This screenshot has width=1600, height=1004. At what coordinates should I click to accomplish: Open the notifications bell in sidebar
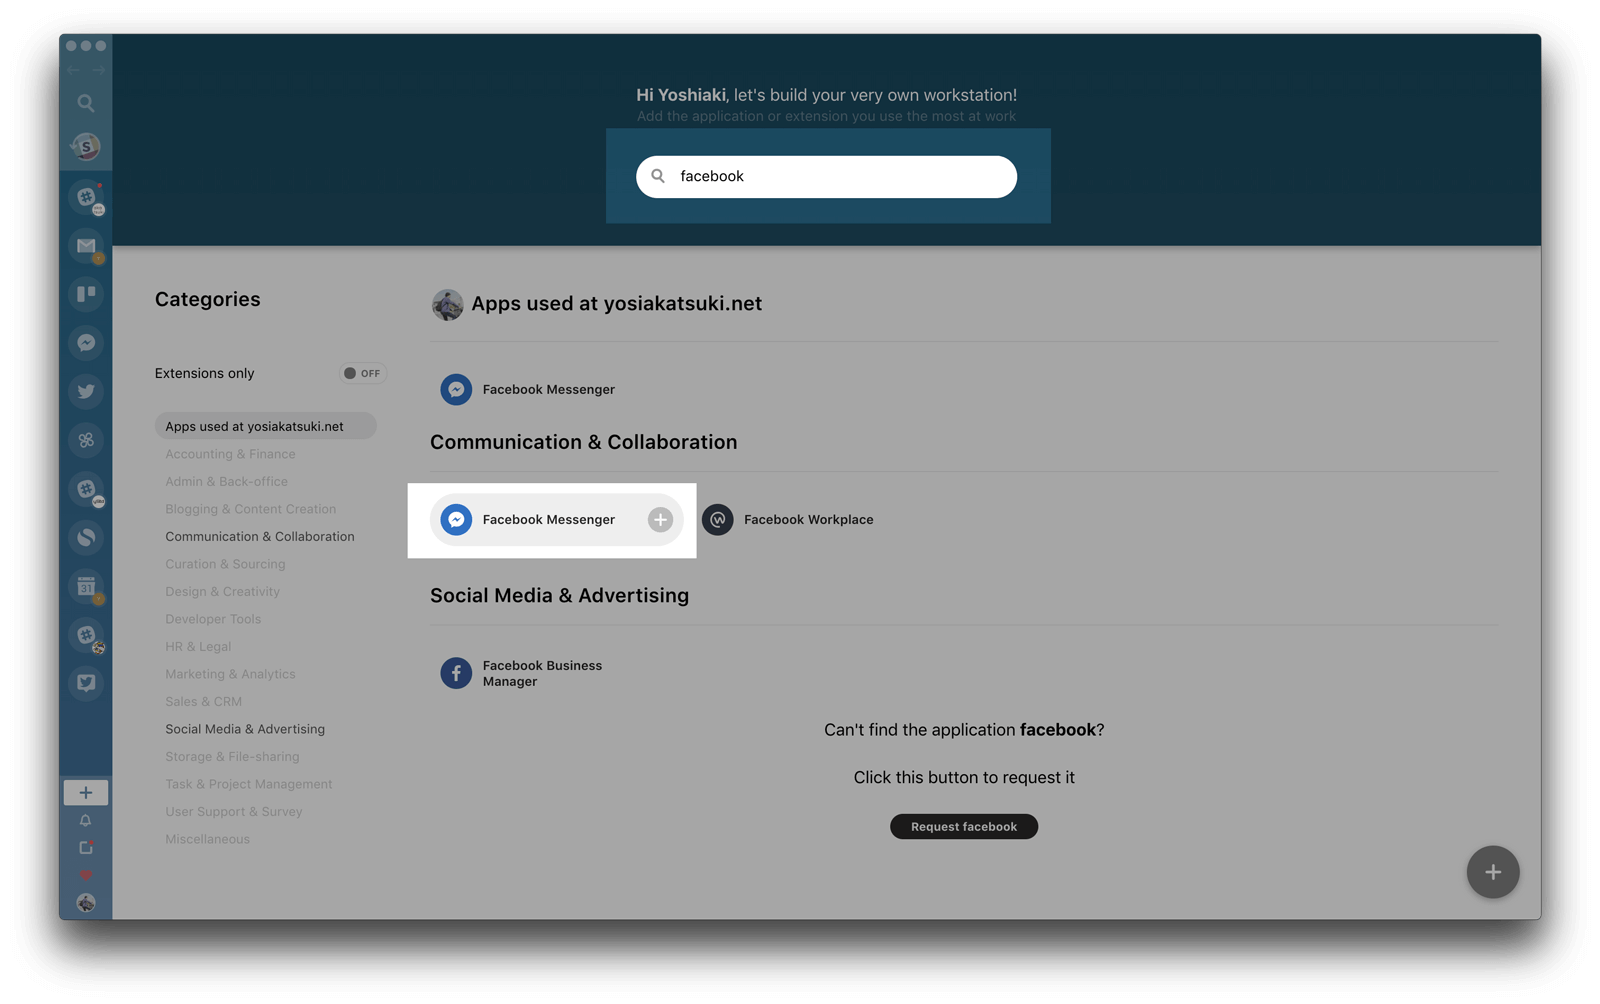coord(86,821)
